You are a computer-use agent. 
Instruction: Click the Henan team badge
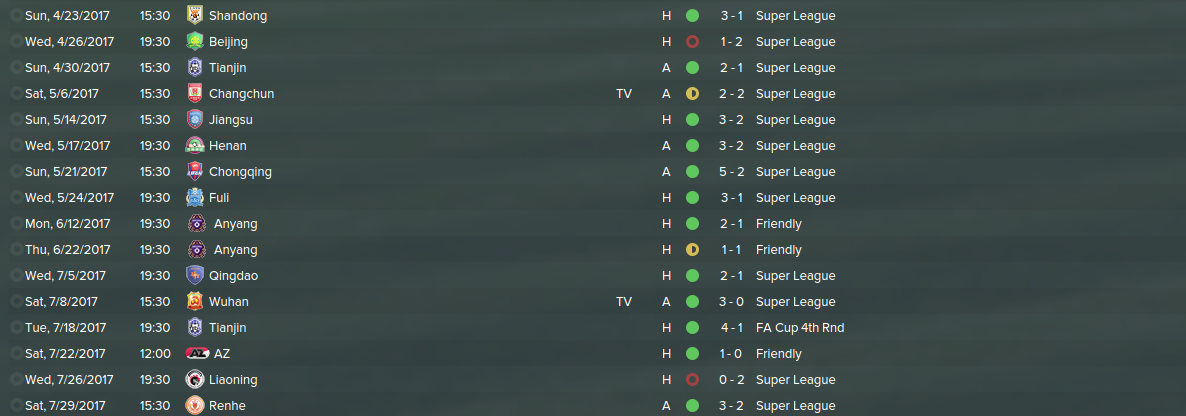pyautogui.click(x=194, y=146)
